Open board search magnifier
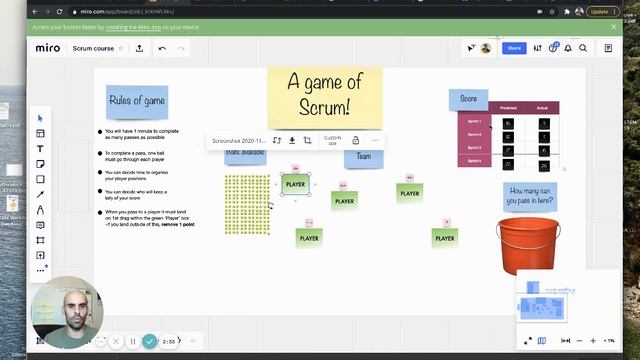 [x=583, y=48]
